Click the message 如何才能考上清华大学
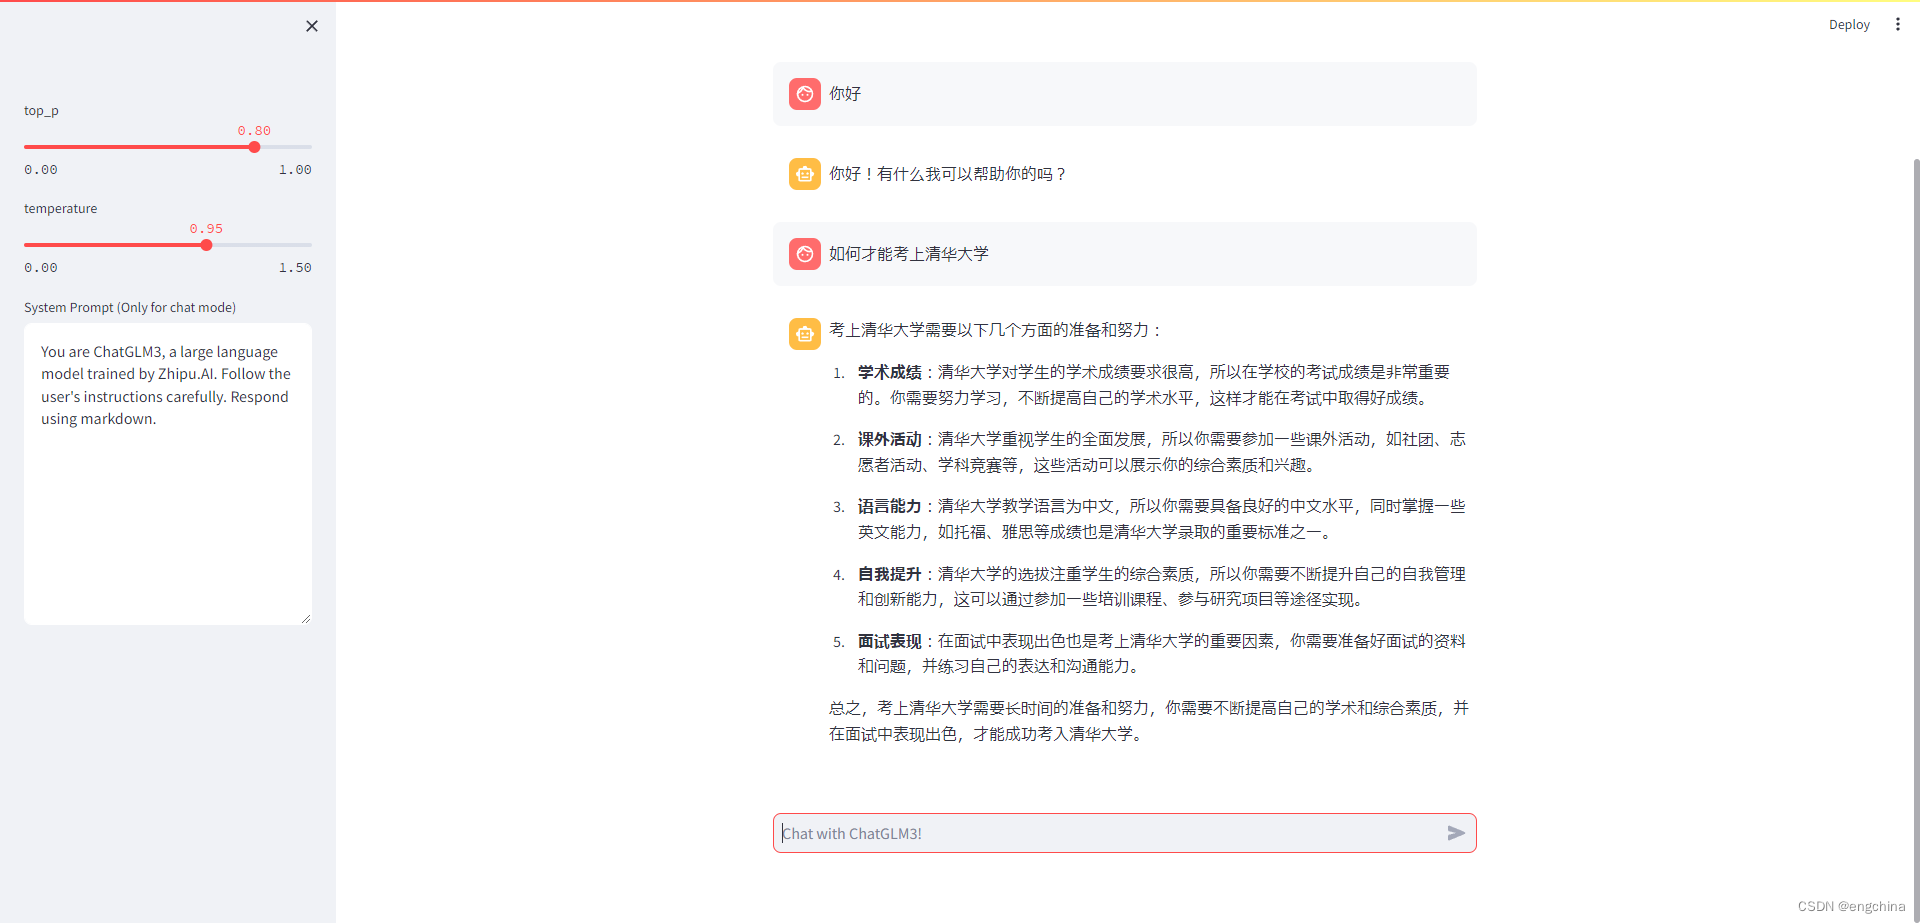The width and height of the screenshot is (1920, 923). point(909,254)
